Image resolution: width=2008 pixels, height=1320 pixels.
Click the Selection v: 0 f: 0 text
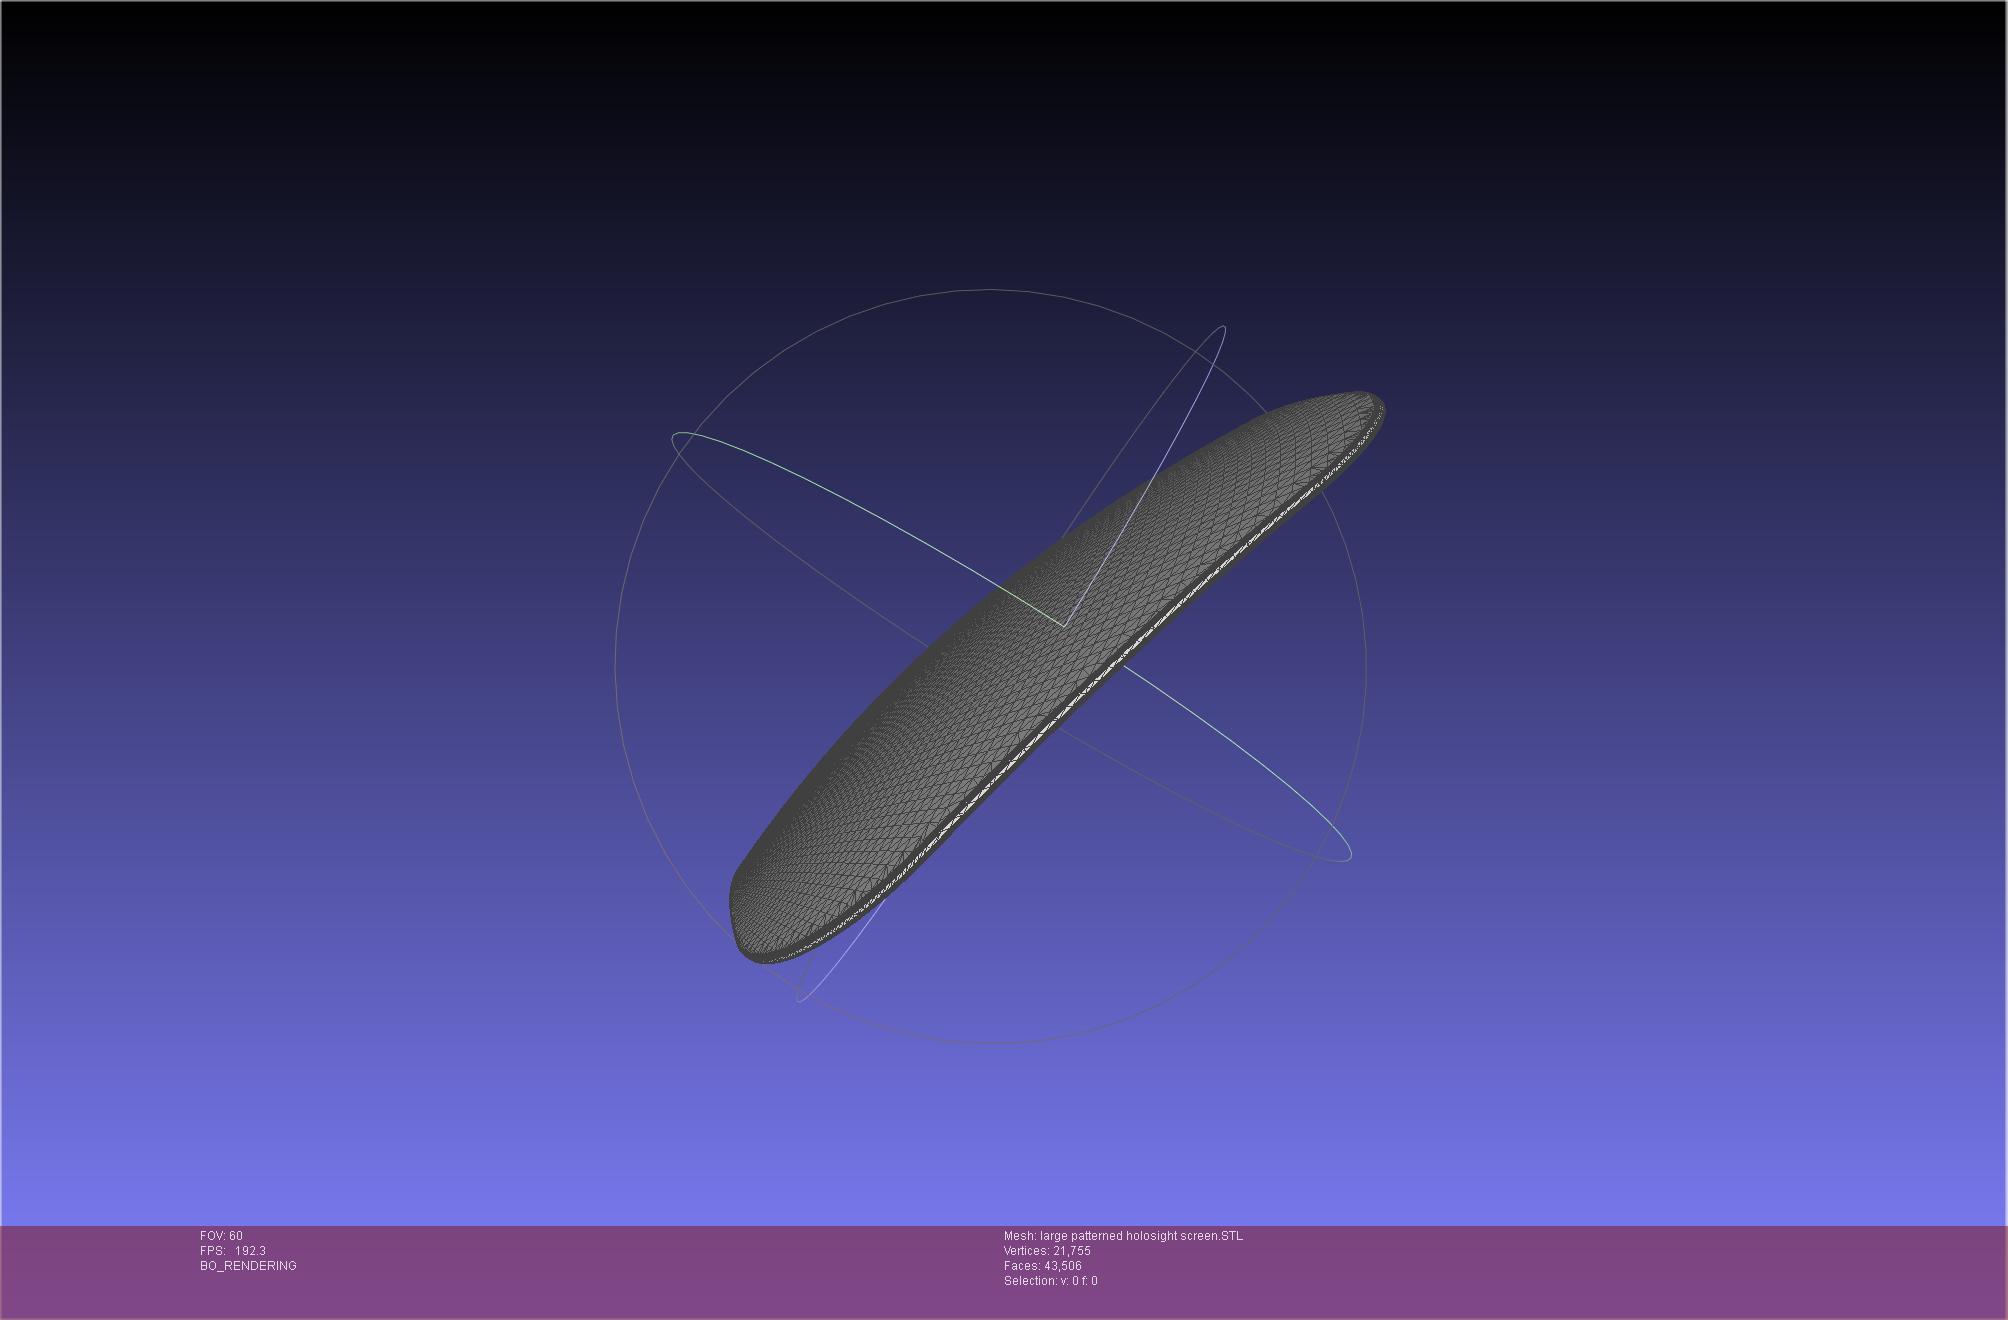(x=1050, y=1281)
